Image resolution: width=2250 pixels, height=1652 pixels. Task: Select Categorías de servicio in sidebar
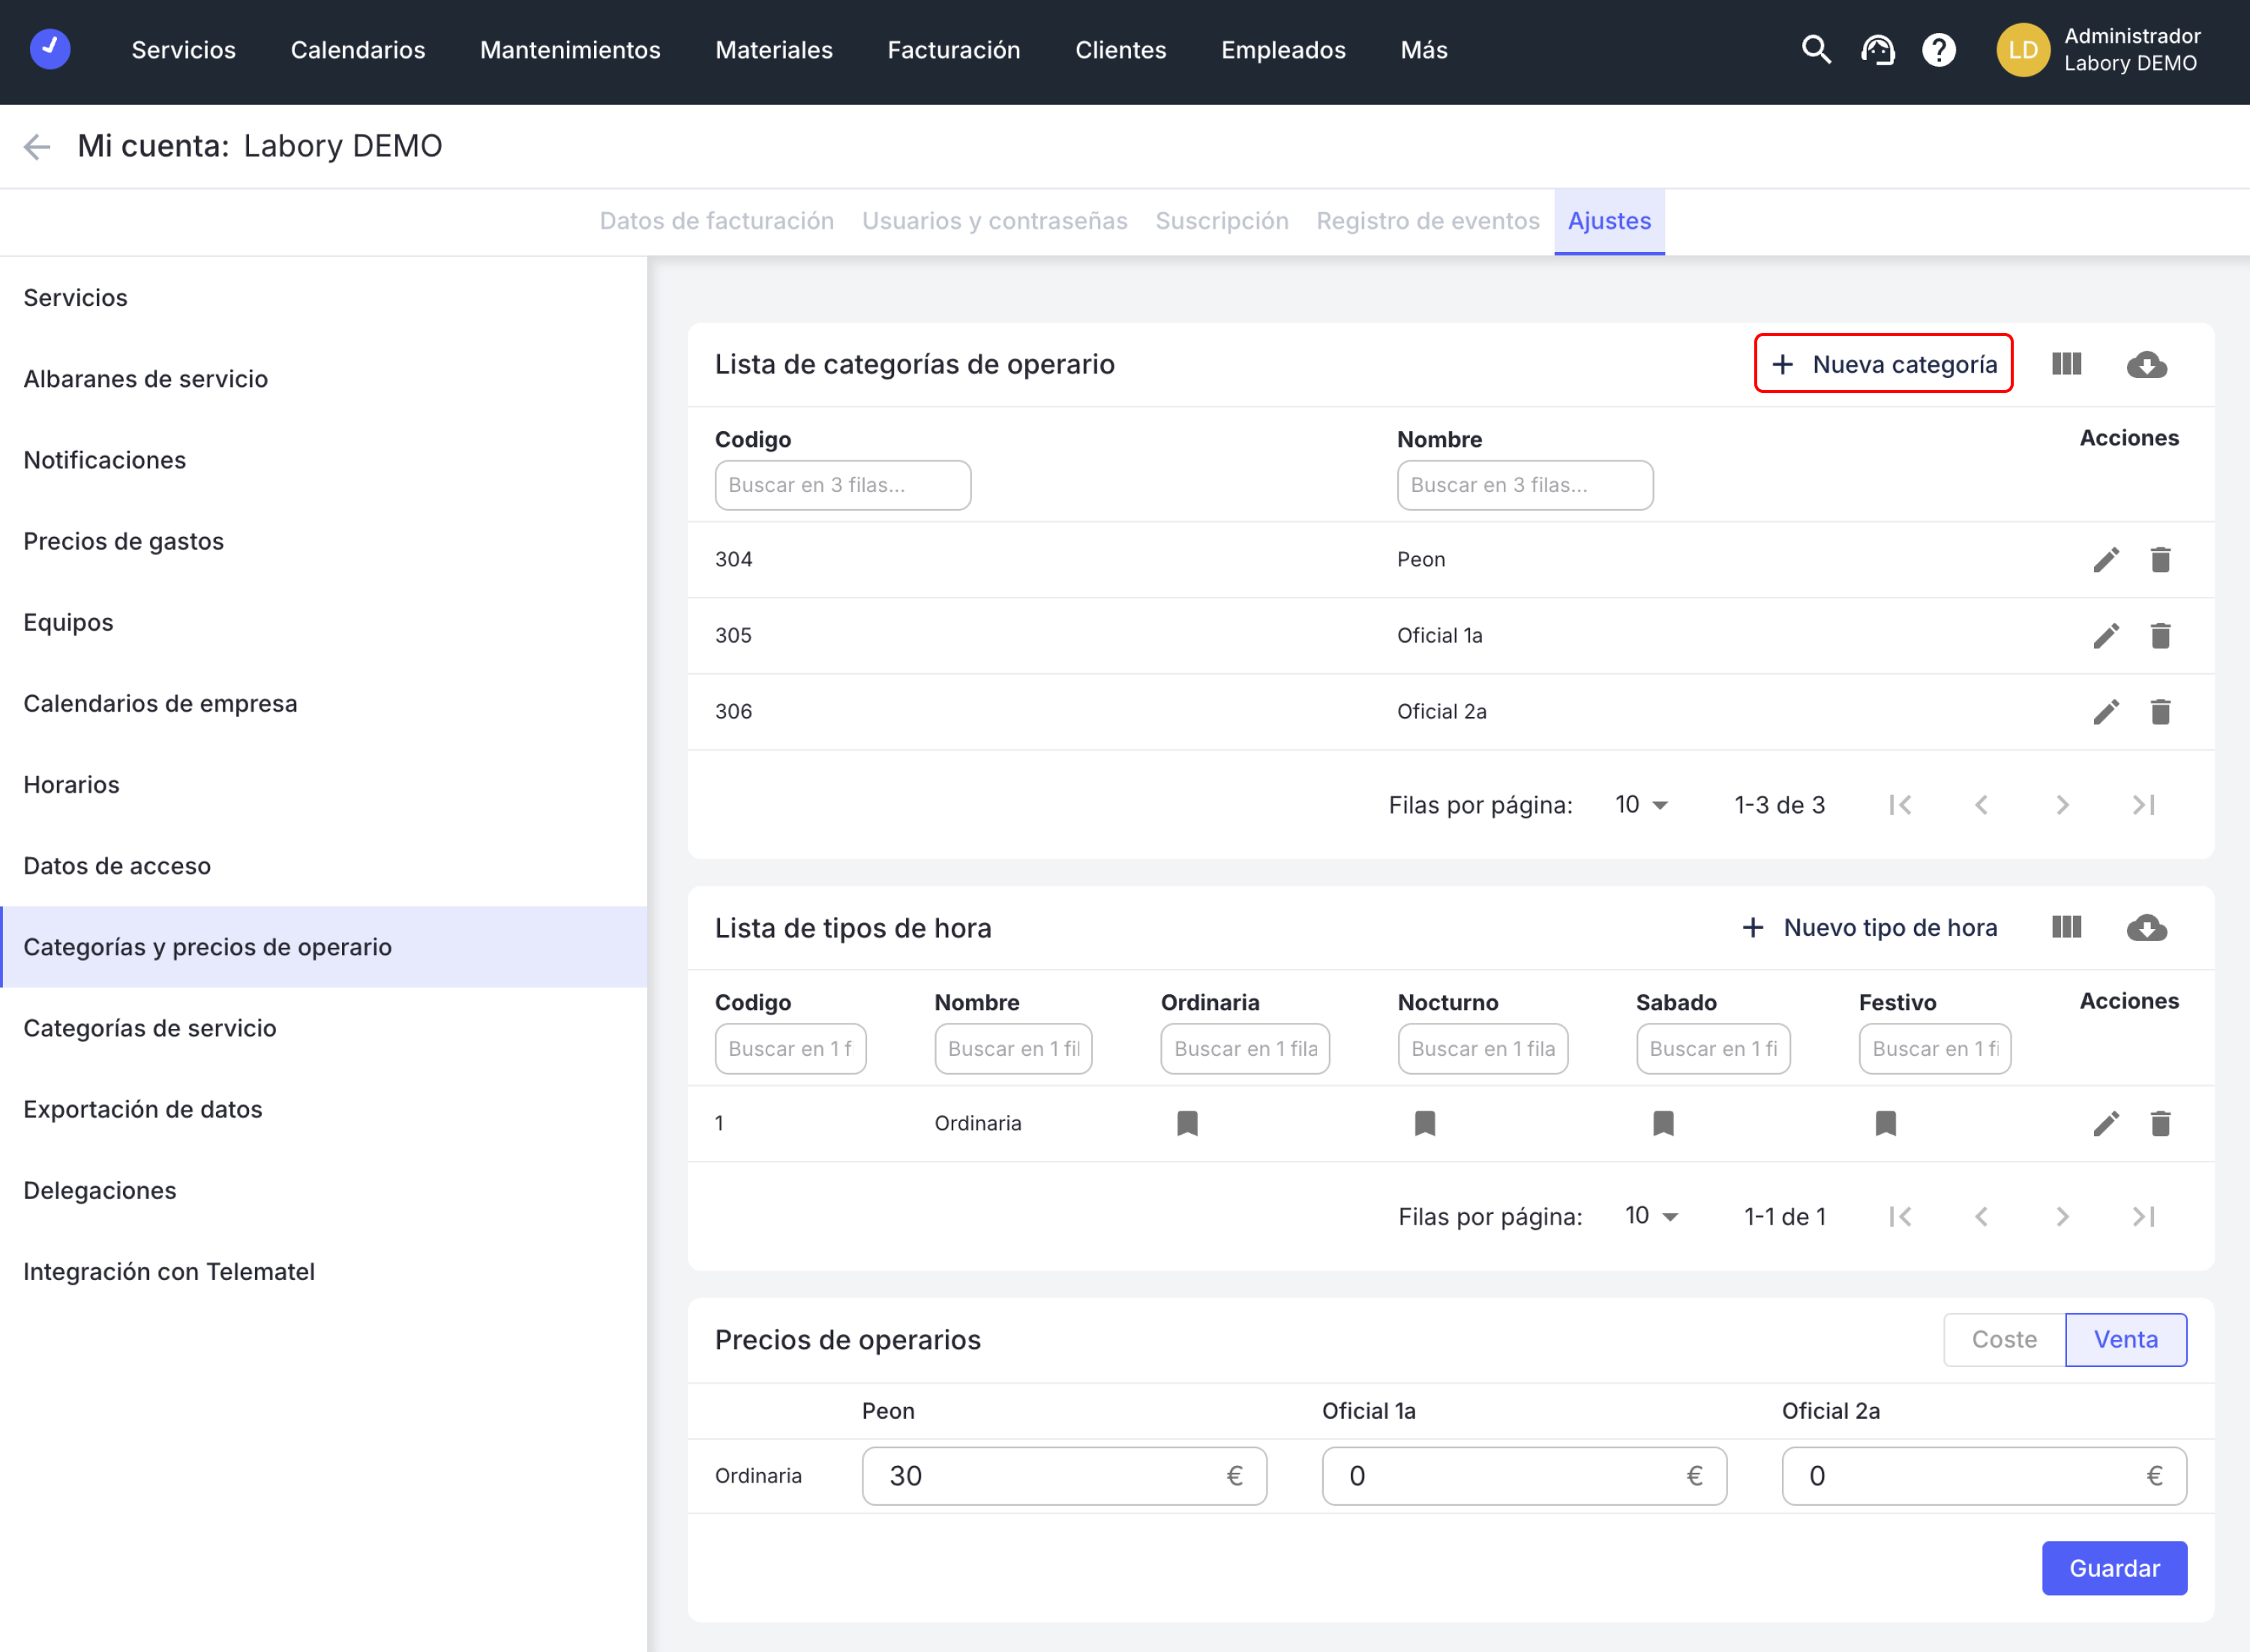point(150,1028)
